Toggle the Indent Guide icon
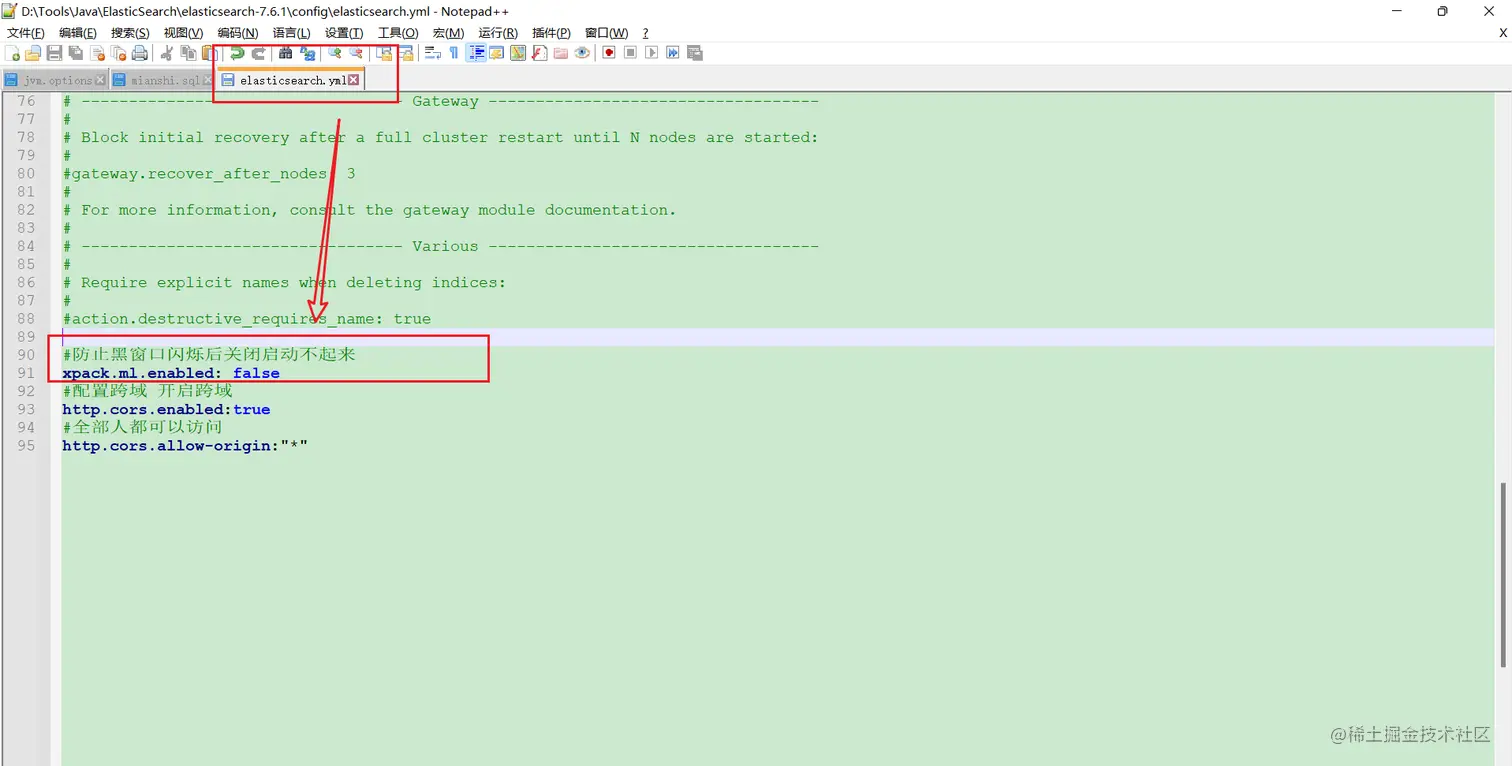Image resolution: width=1512 pixels, height=766 pixels. click(476, 53)
